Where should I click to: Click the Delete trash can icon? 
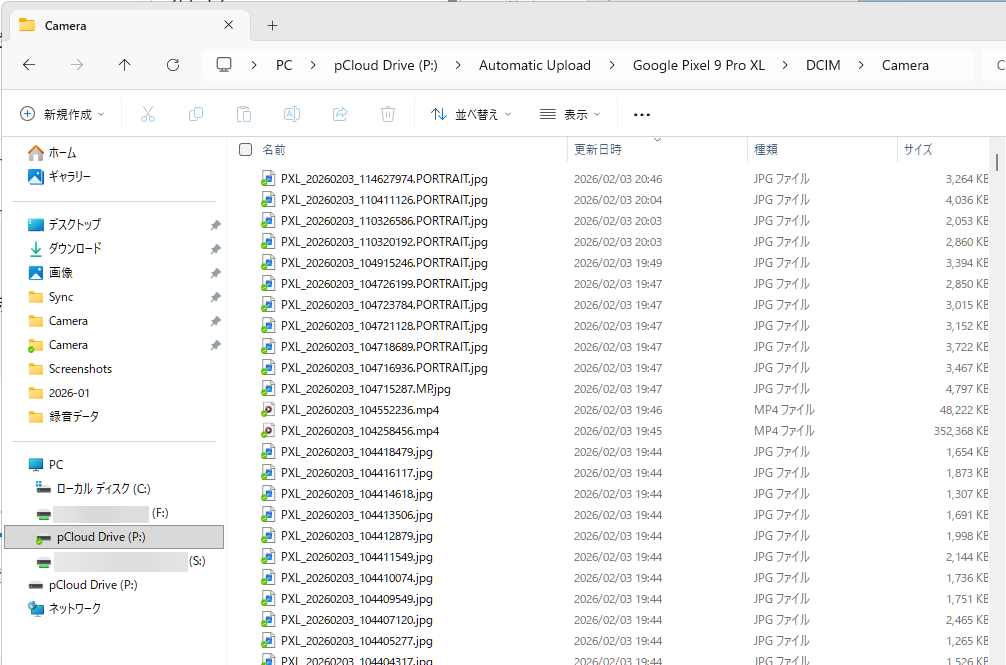coord(388,114)
